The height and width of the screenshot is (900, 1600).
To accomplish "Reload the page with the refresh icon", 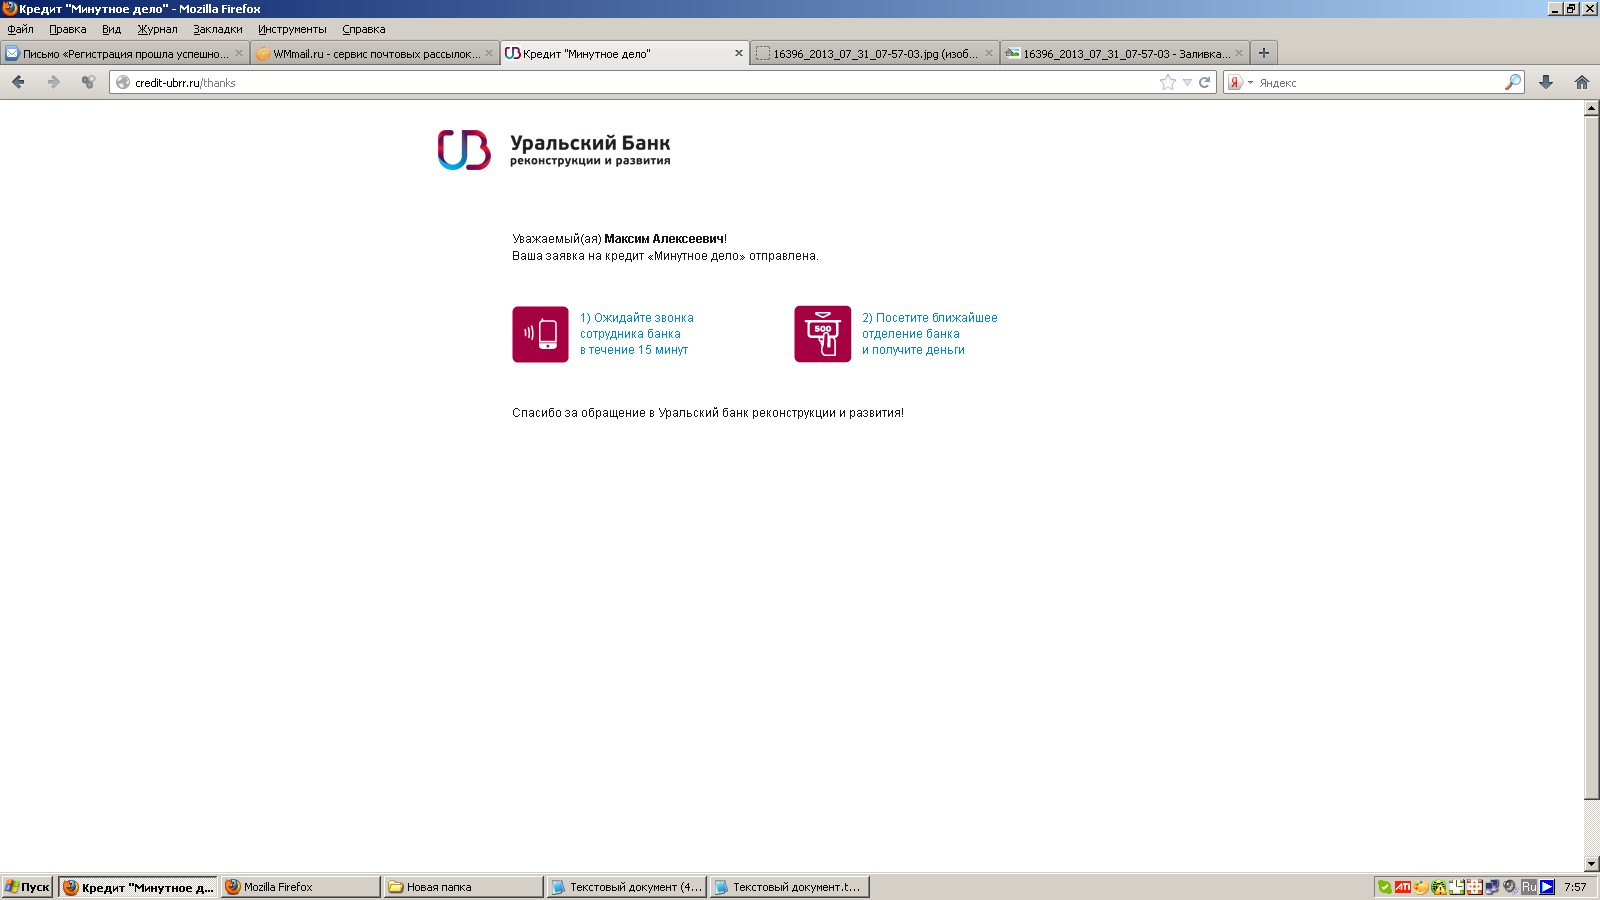I will coord(1204,82).
